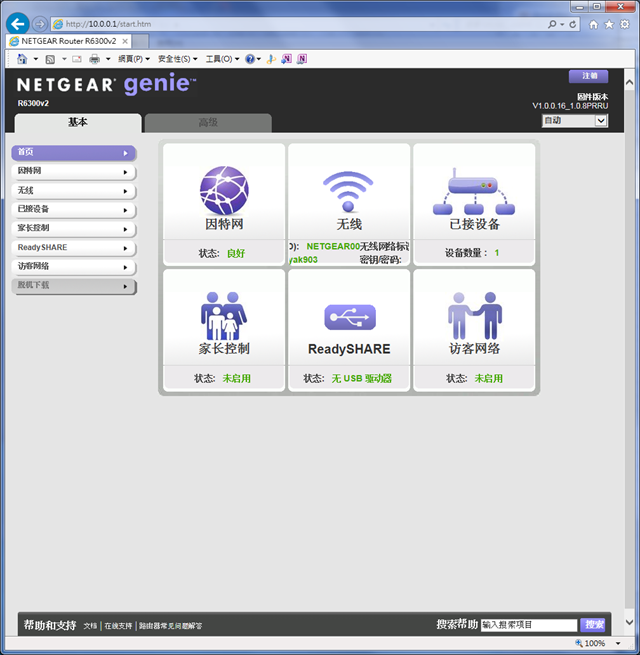Click the firmware version V1.0.0.16_1.0.8PRRU text
640x655 pixels.
[570, 106]
